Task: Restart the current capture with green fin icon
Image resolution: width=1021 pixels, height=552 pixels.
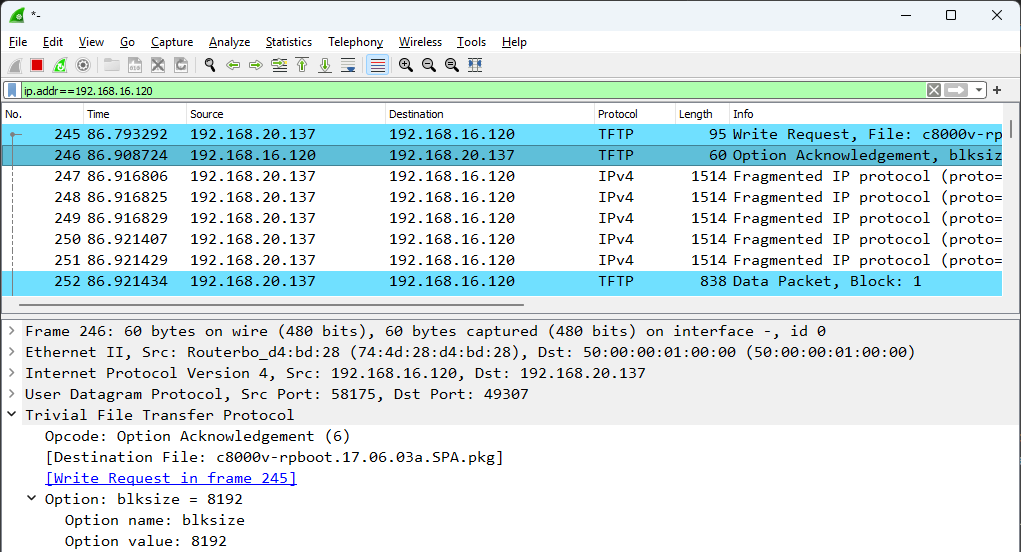Action: [x=60, y=65]
